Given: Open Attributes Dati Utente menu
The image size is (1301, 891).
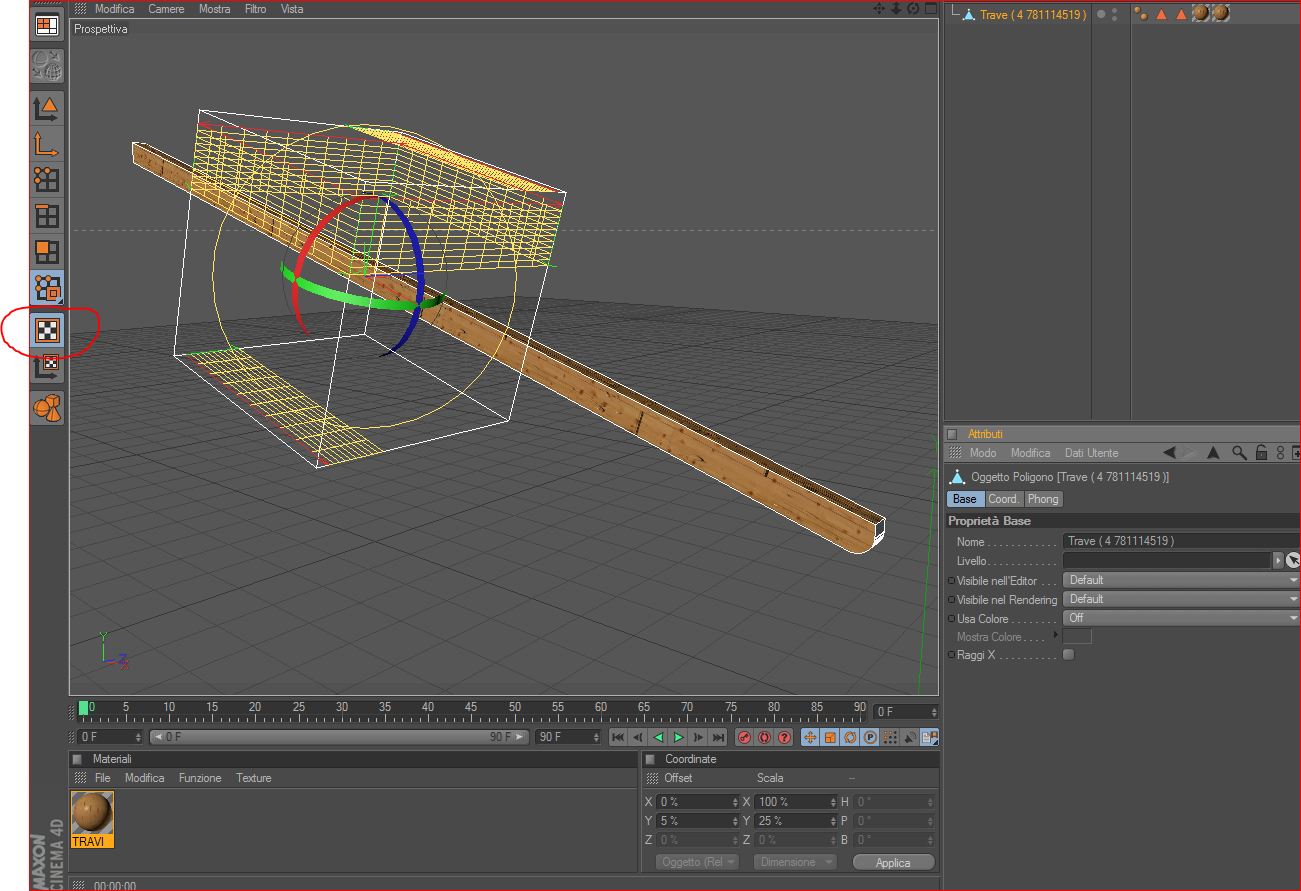Looking at the screenshot, I should click(1092, 453).
